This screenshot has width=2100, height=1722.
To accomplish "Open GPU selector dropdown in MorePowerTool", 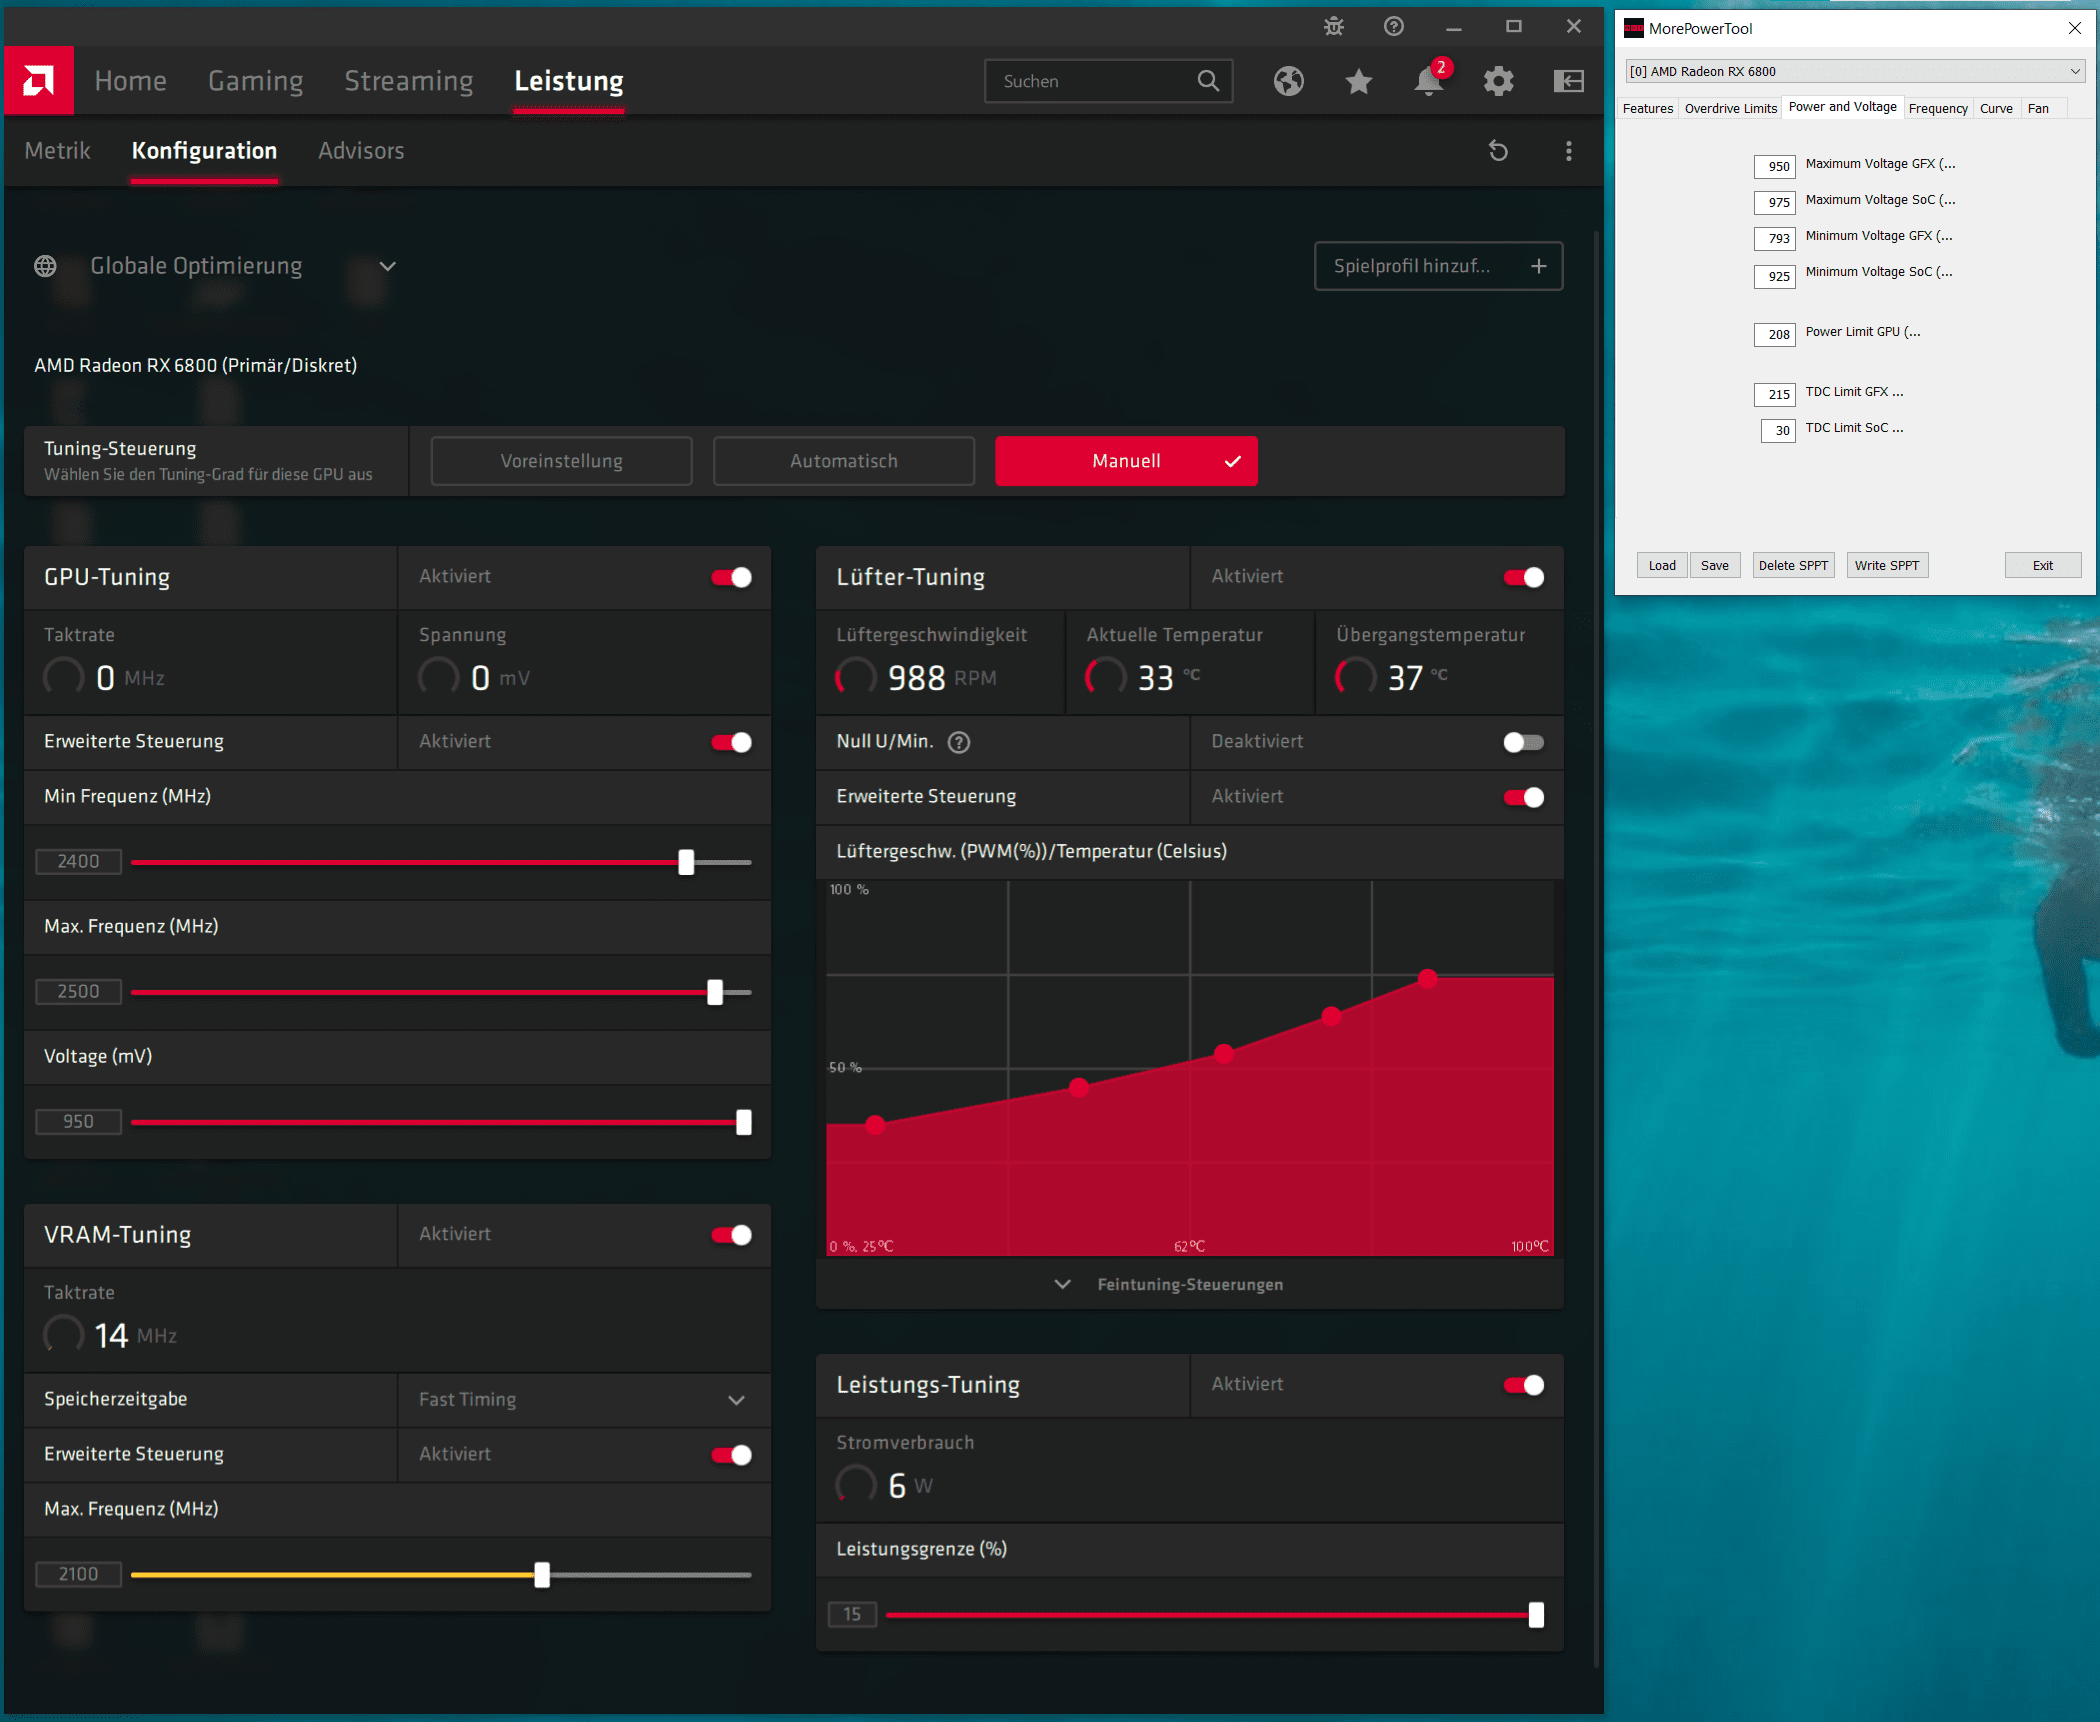I will pyautogui.click(x=1856, y=71).
